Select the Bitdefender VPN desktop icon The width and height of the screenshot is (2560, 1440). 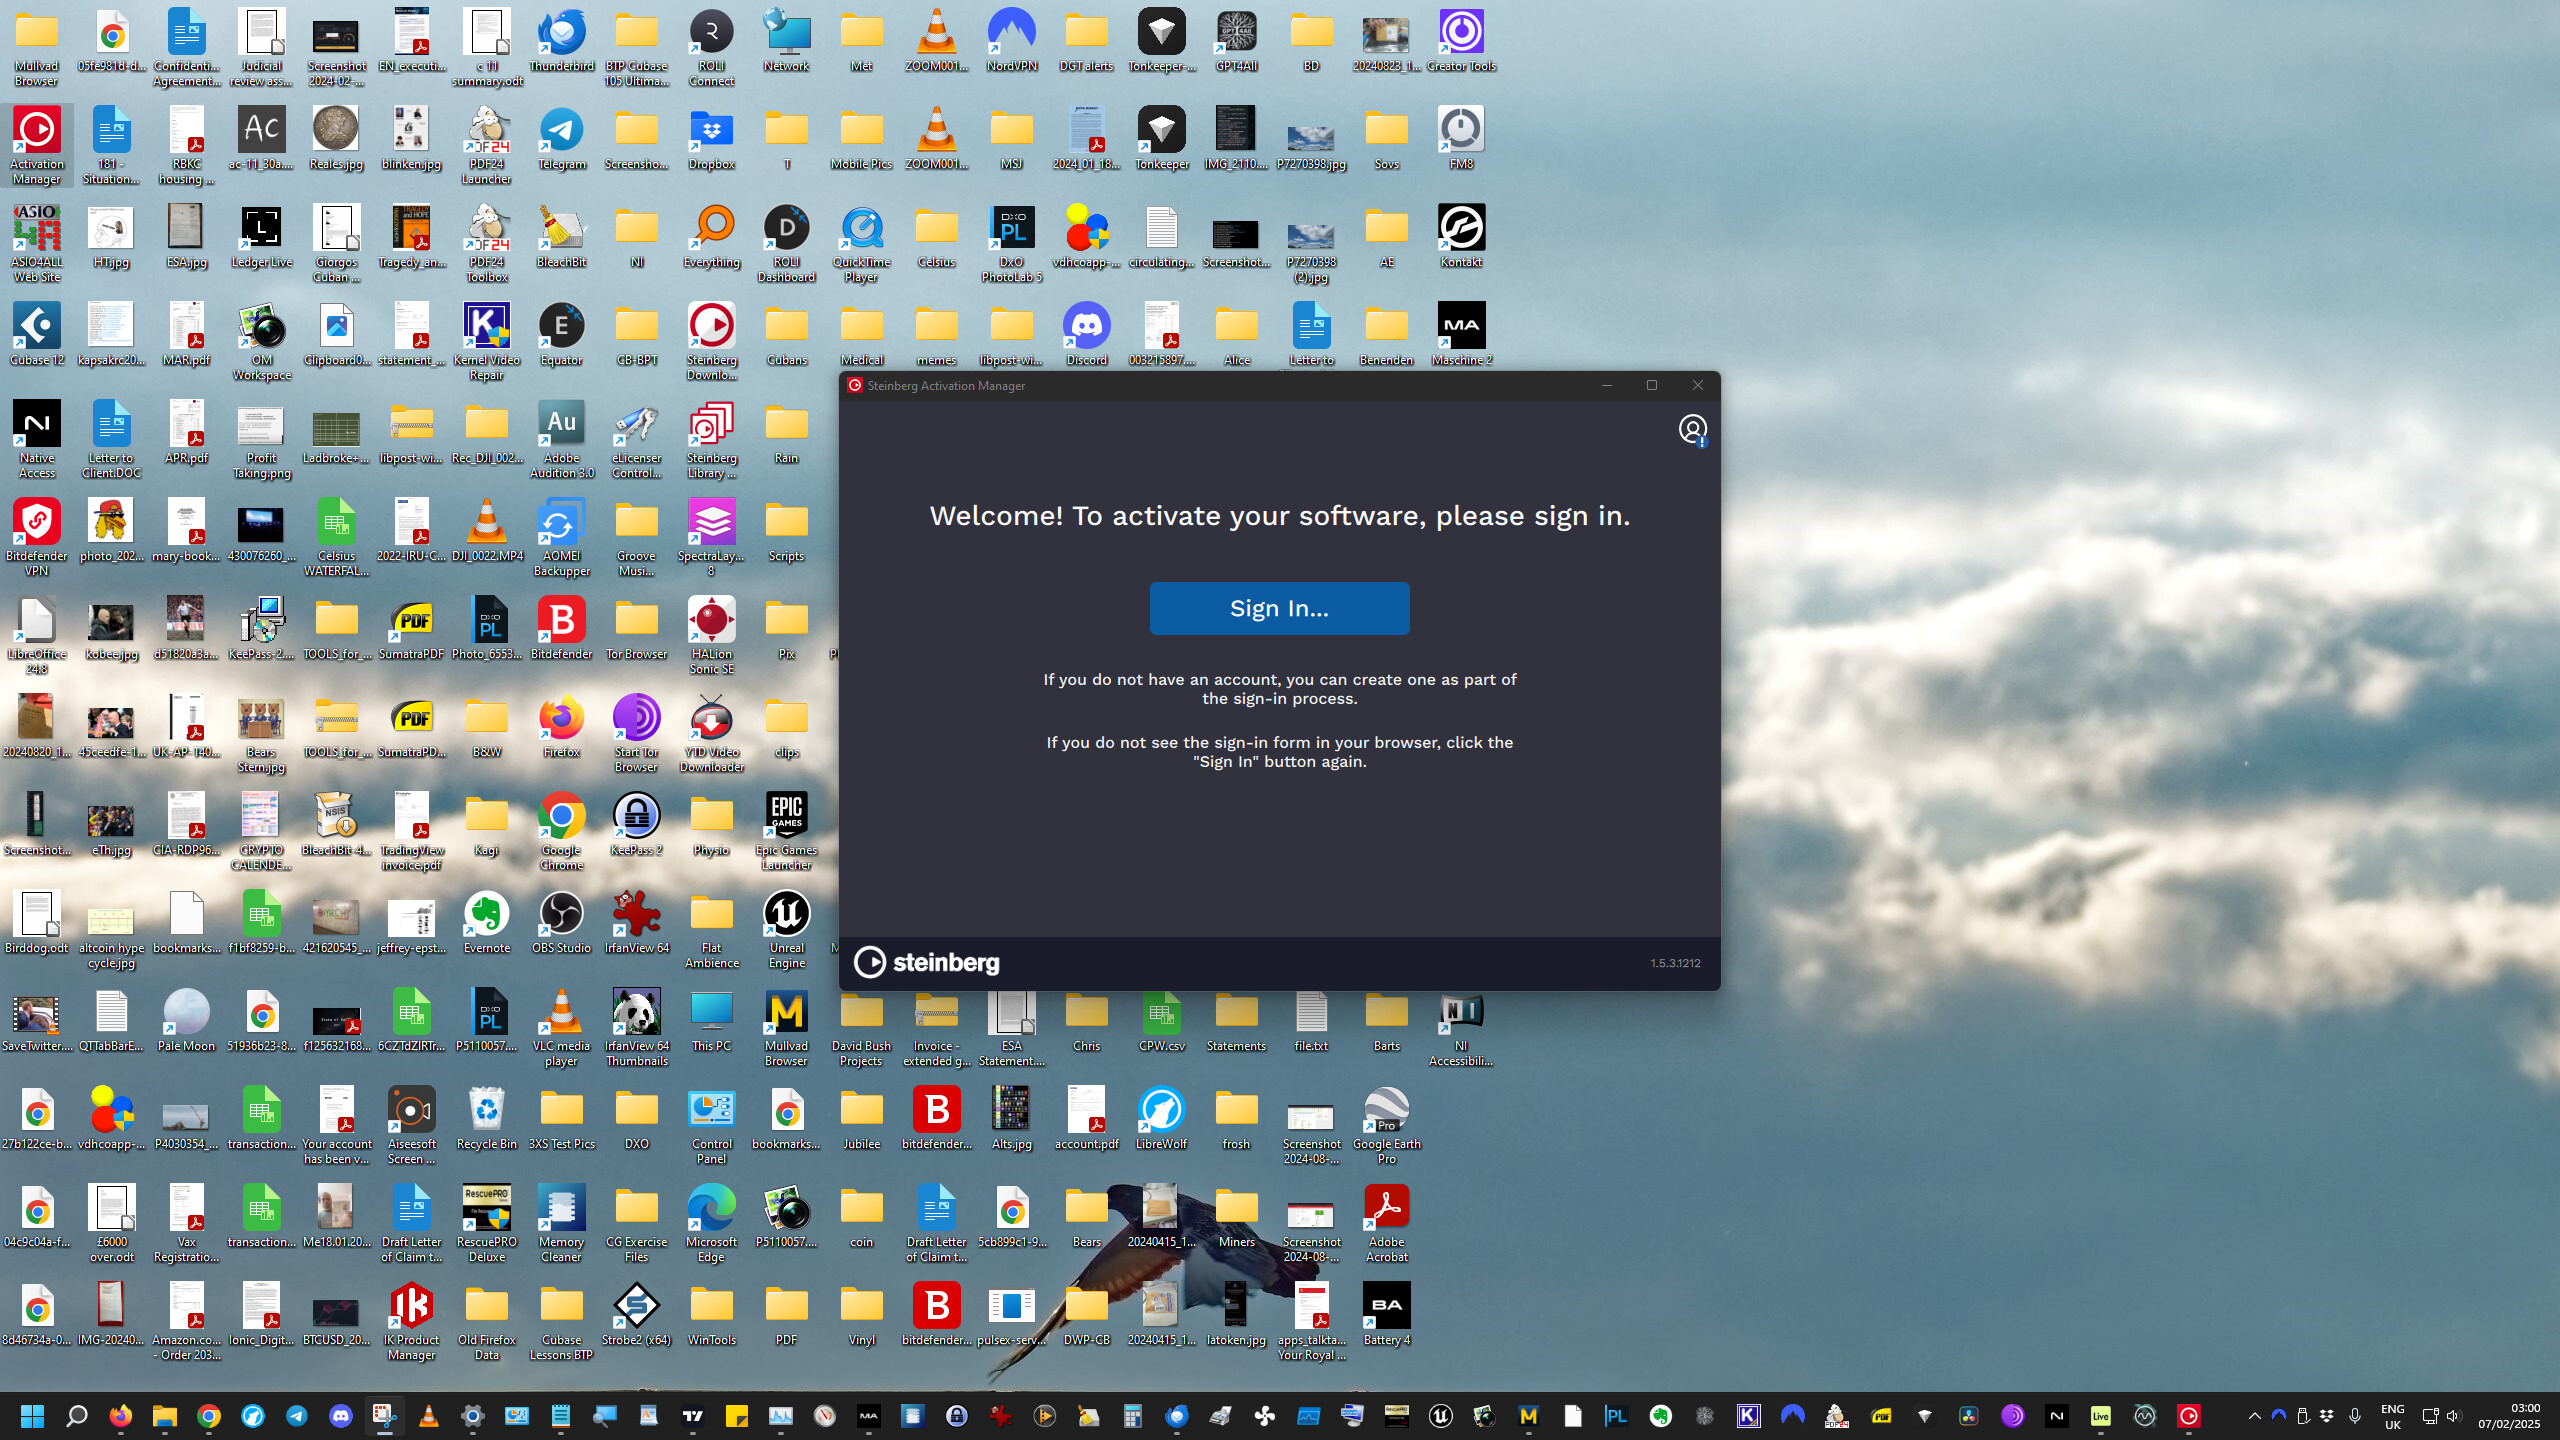[x=37, y=538]
